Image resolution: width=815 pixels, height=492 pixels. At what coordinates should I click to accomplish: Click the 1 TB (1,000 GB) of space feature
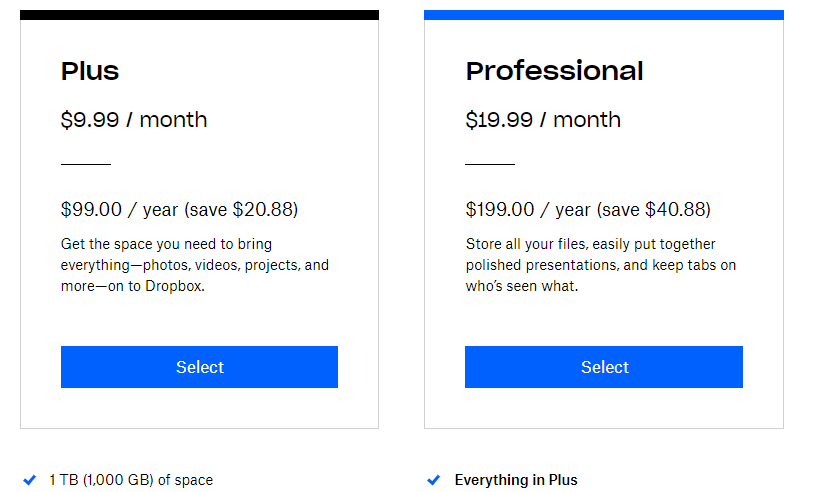click(x=131, y=480)
